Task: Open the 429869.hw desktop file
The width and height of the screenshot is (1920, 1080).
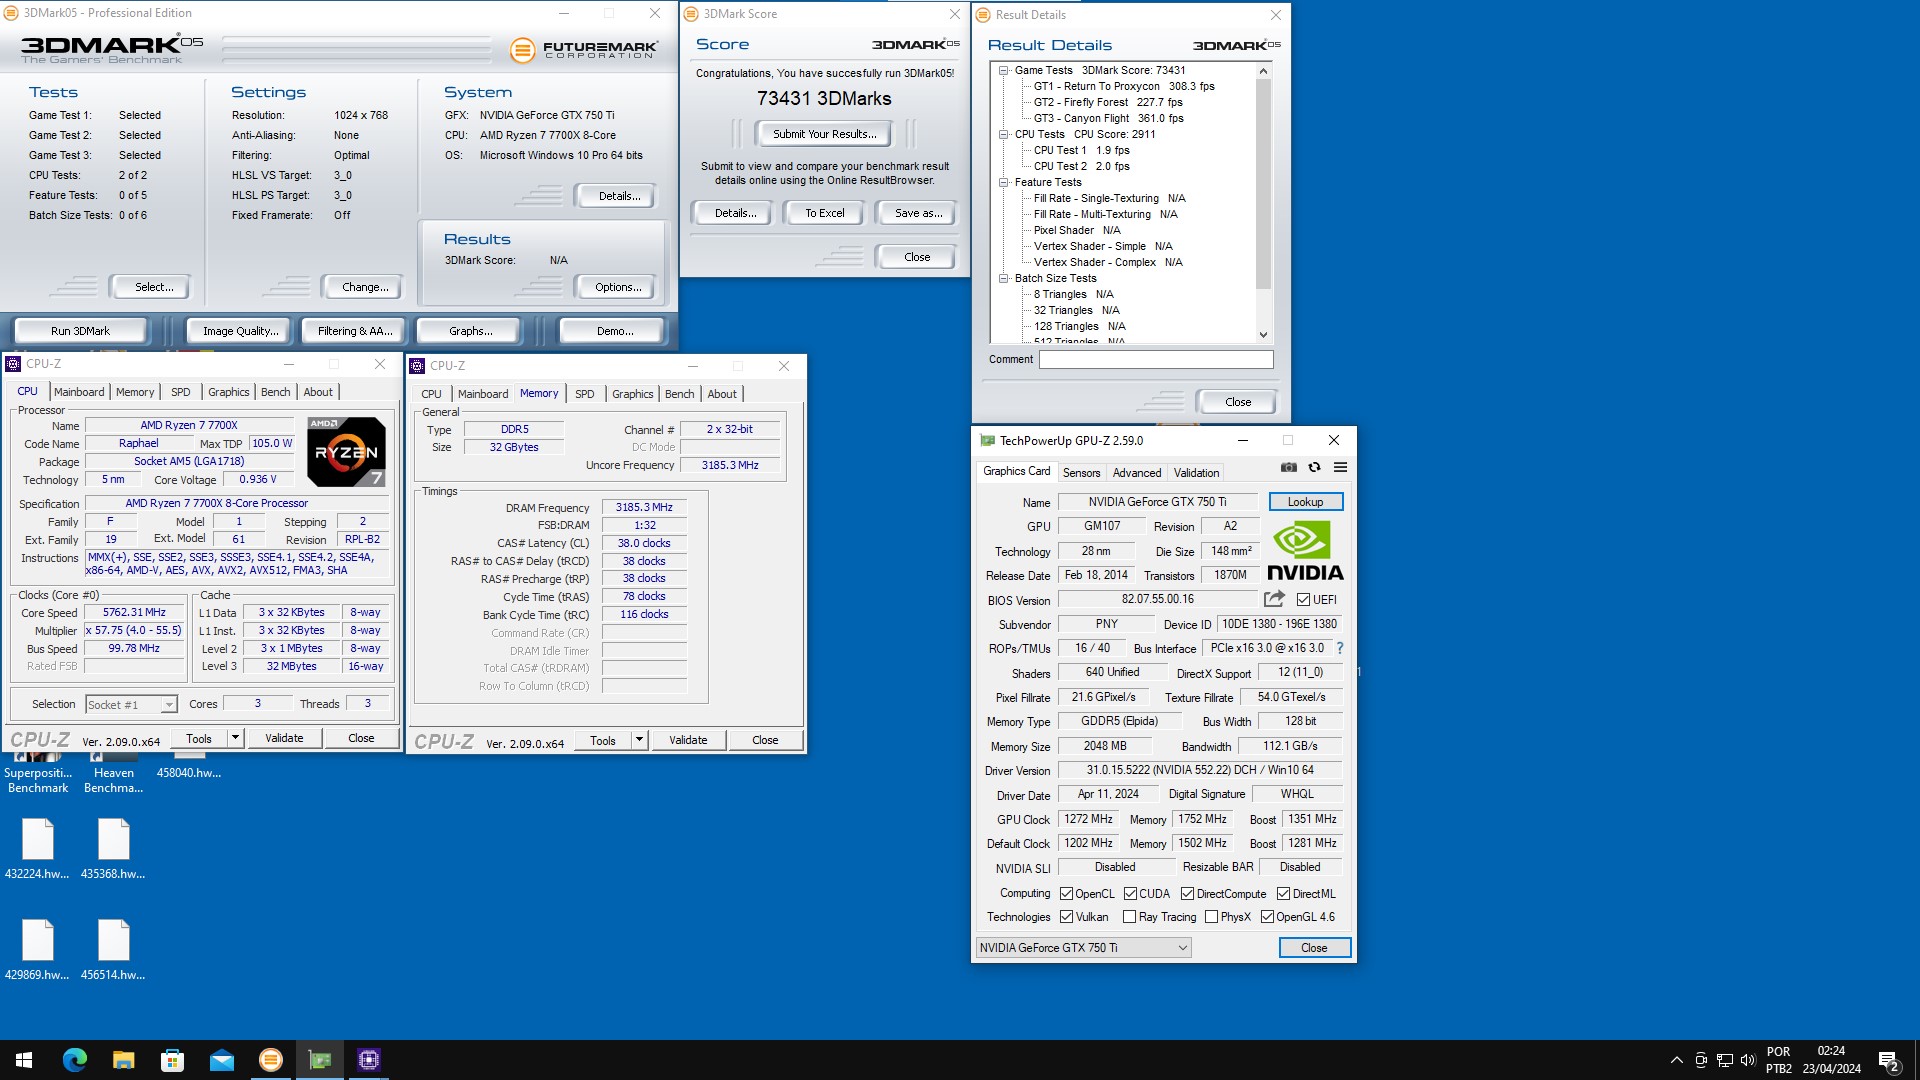Action: pyautogui.click(x=37, y=949)
